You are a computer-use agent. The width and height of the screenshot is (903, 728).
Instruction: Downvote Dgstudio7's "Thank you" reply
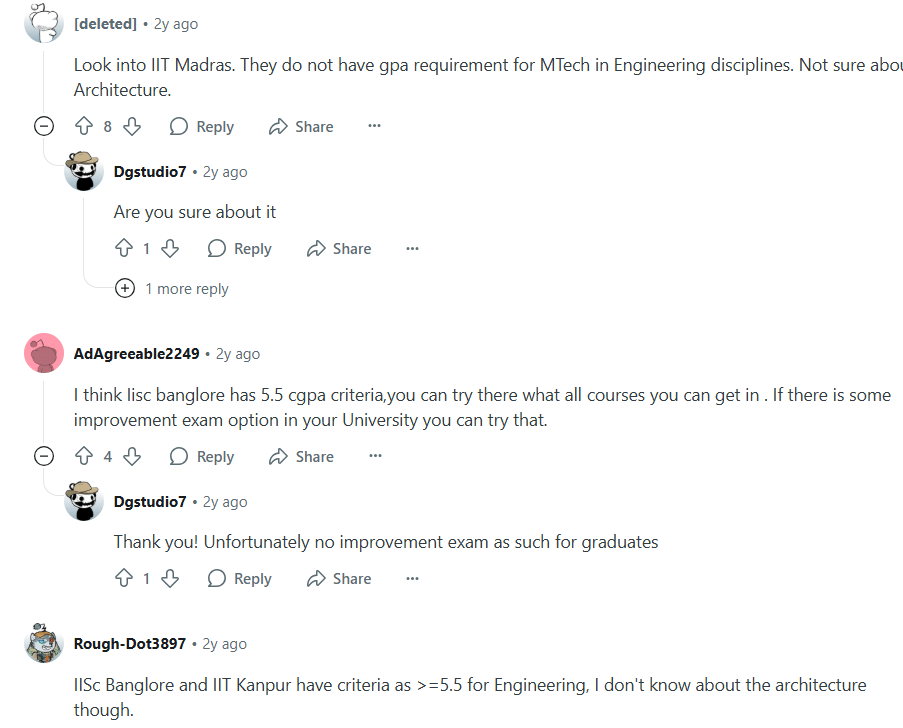pyautogui.click(x=170, y=579)
